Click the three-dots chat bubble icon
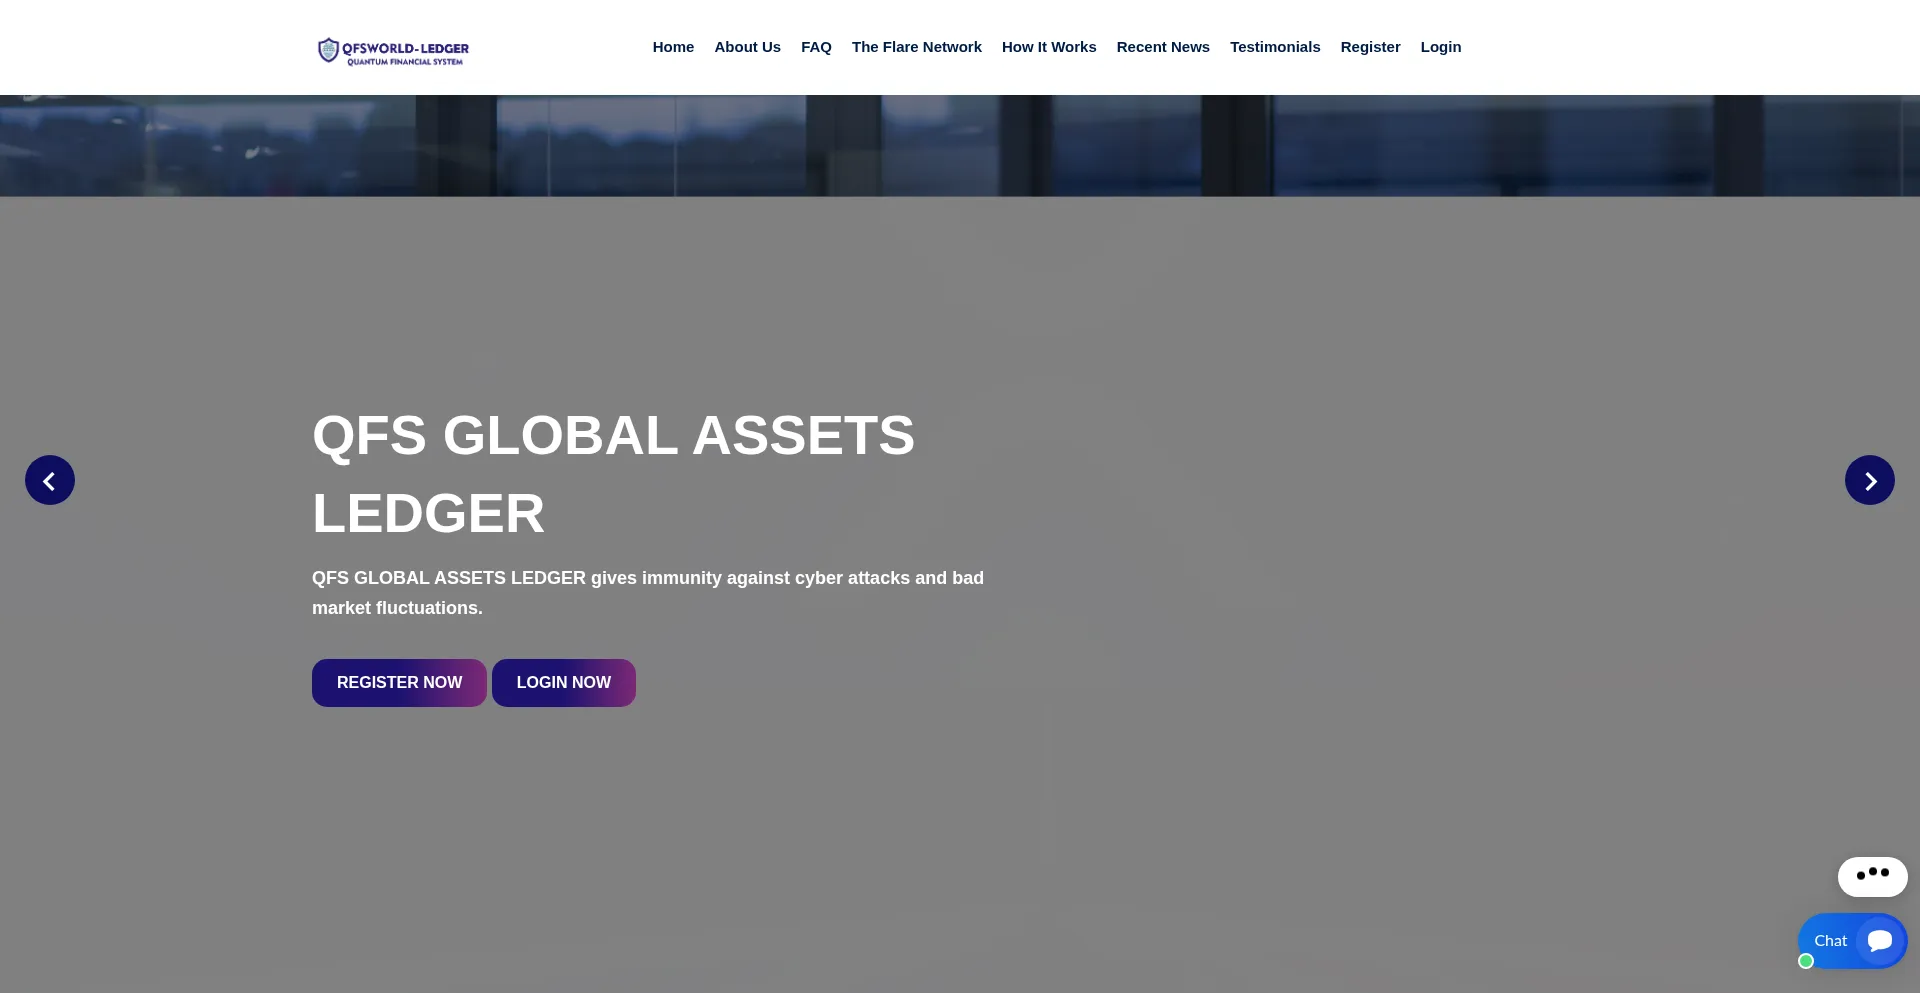 [x=1873, y=876]
